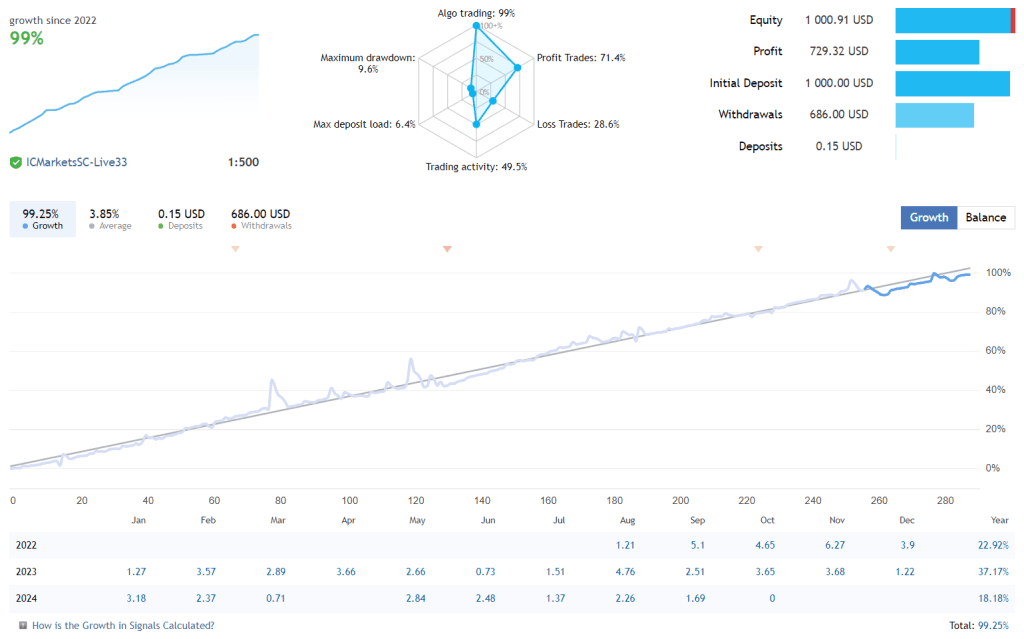Screen dimensions: 1024x639
Task: Click the green Deposits legend dot
Action: click(160, 226)
